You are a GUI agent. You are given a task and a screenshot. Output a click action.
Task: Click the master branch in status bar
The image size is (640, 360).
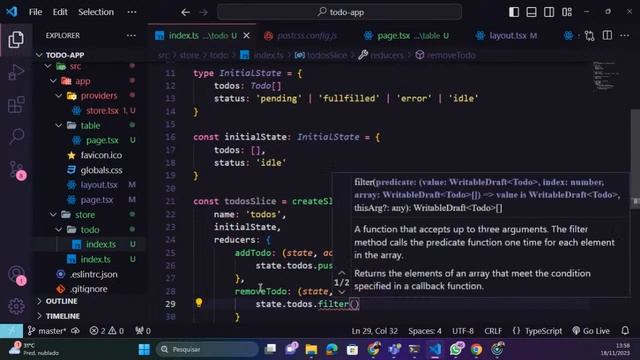click(47, 331)
